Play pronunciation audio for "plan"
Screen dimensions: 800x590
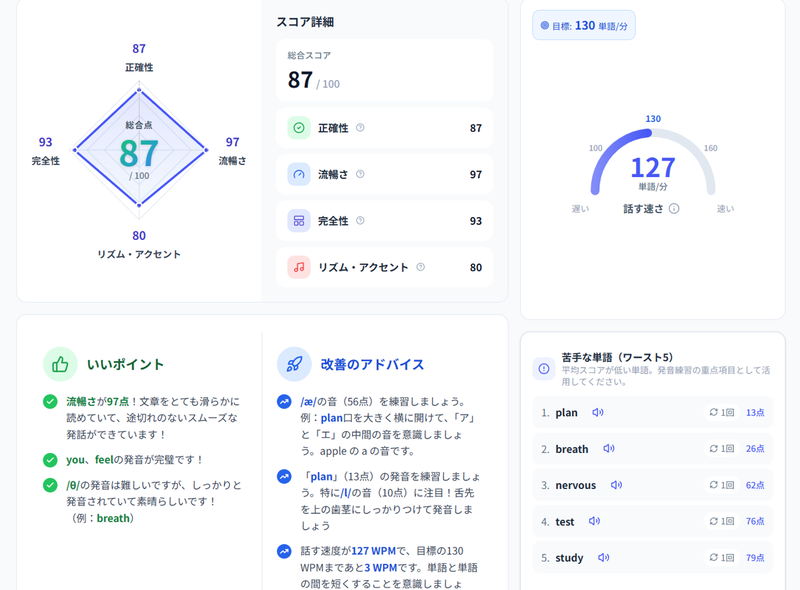point(599,412)
